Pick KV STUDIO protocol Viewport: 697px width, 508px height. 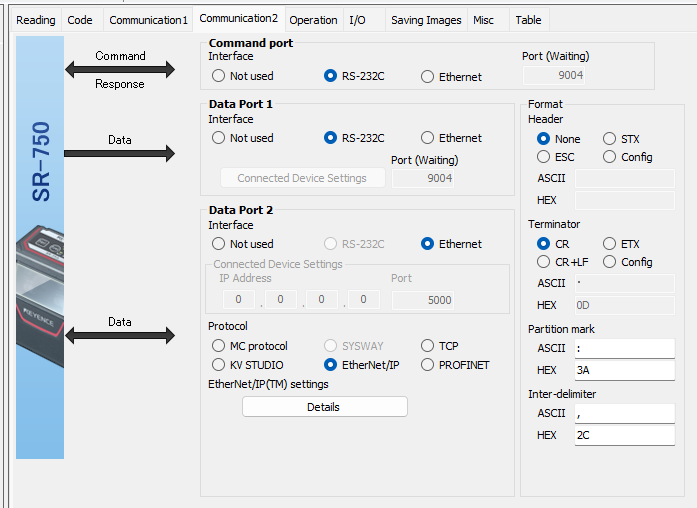pyautogui.click(x=248, y=365)
